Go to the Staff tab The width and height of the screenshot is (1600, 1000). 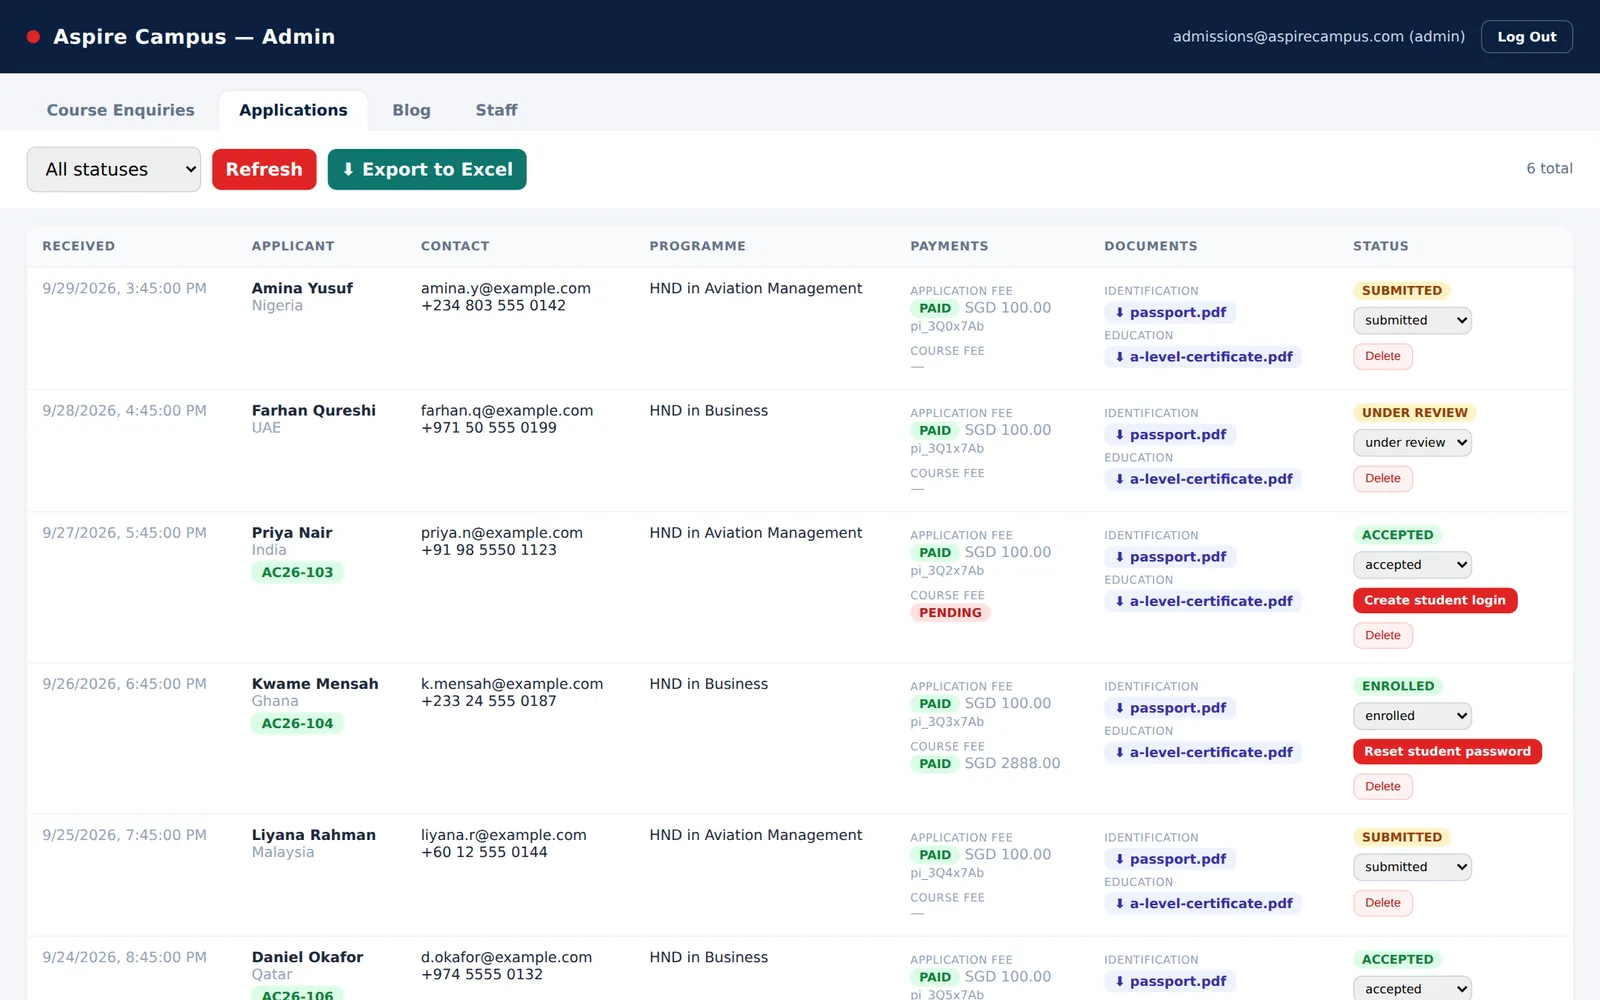[x=496, y=110]
